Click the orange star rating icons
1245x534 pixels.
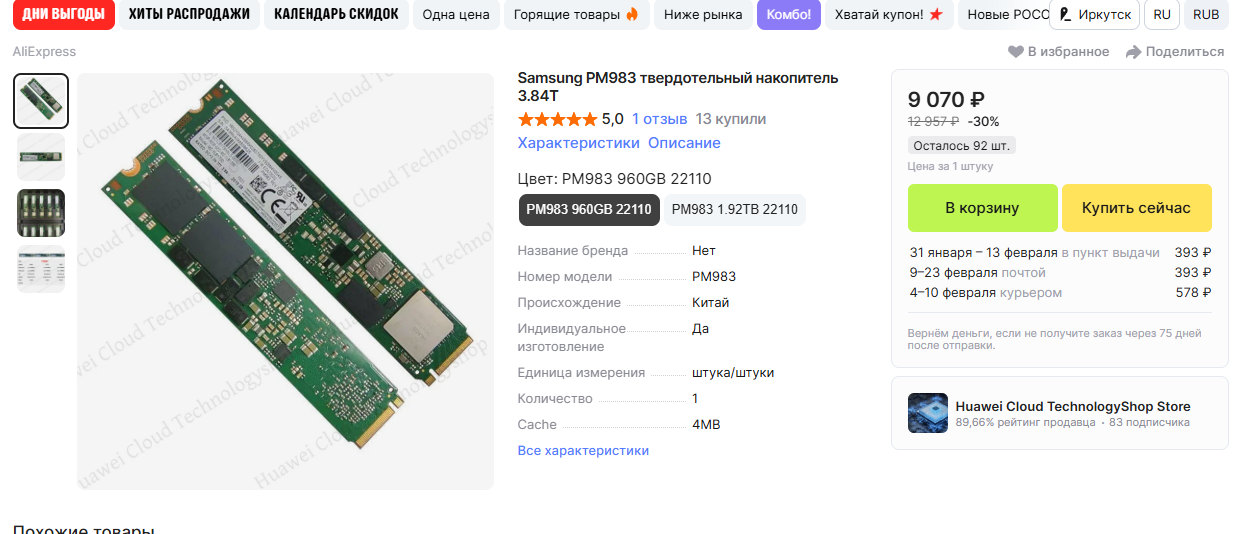click(x=557, y=119)
